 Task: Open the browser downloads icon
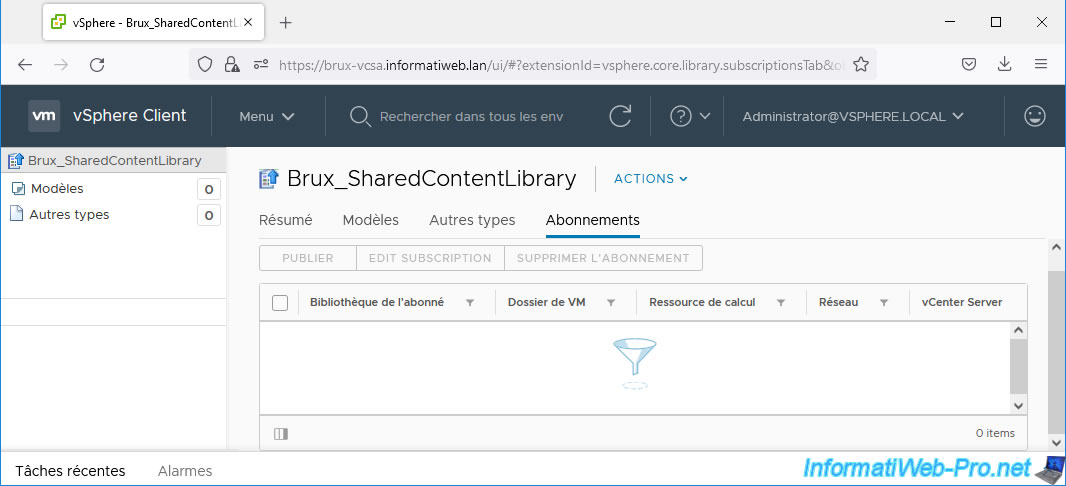point(1004,65)
